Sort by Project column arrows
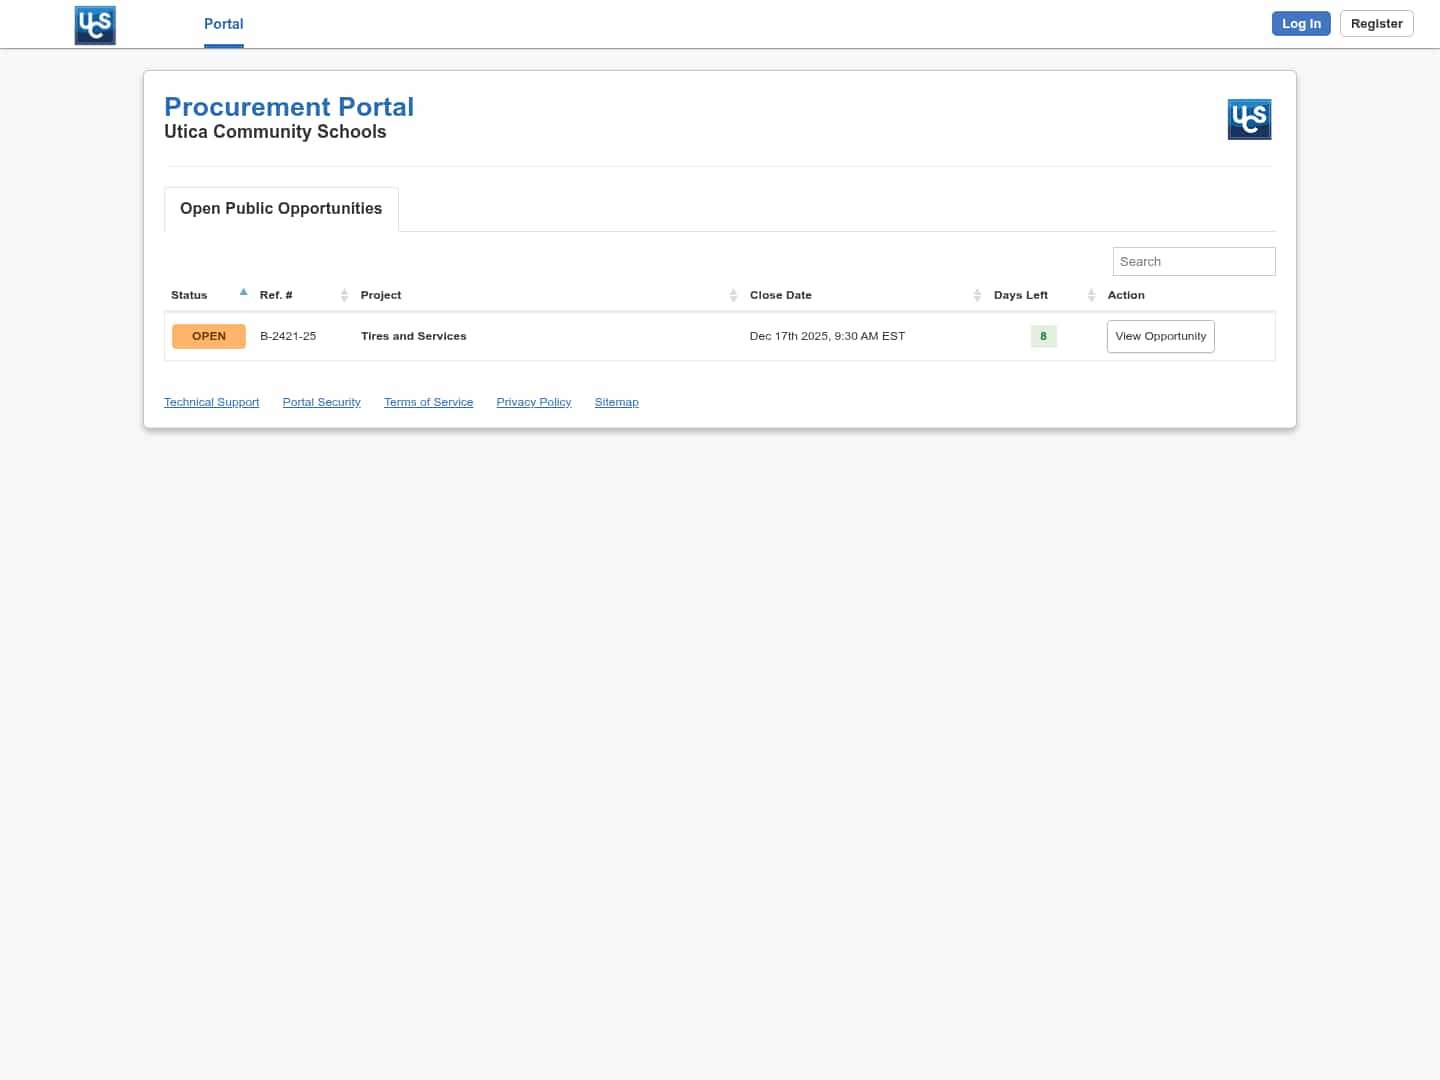The width and height of the screenshot is (1440, 1080). [733, 295]
